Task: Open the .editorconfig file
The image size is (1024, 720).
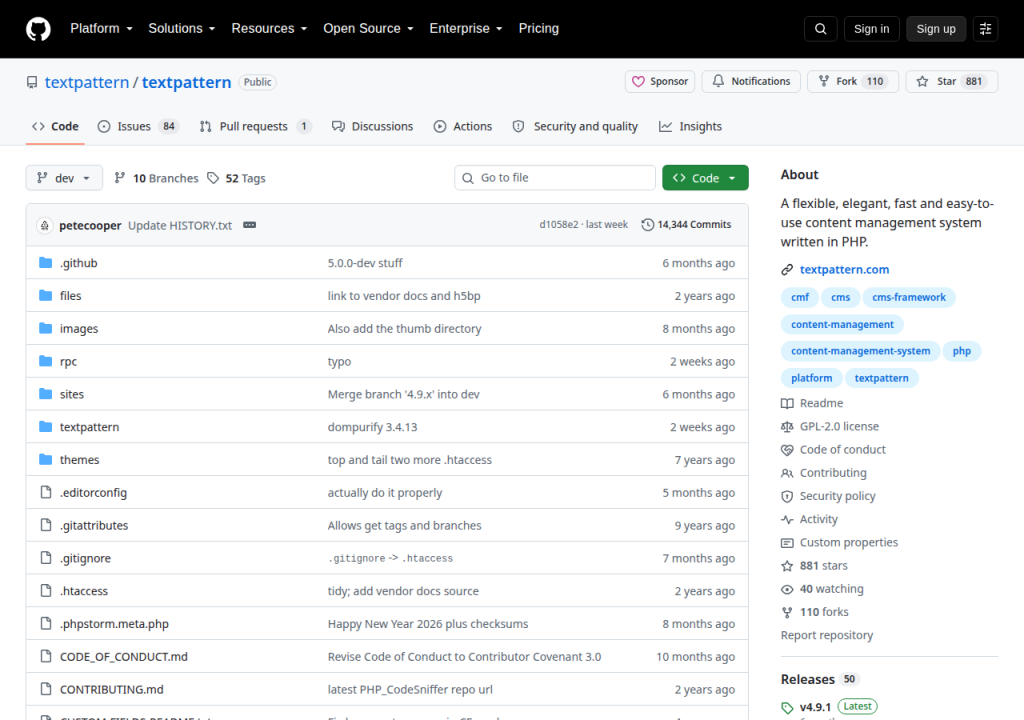Action: coord(93,493)
